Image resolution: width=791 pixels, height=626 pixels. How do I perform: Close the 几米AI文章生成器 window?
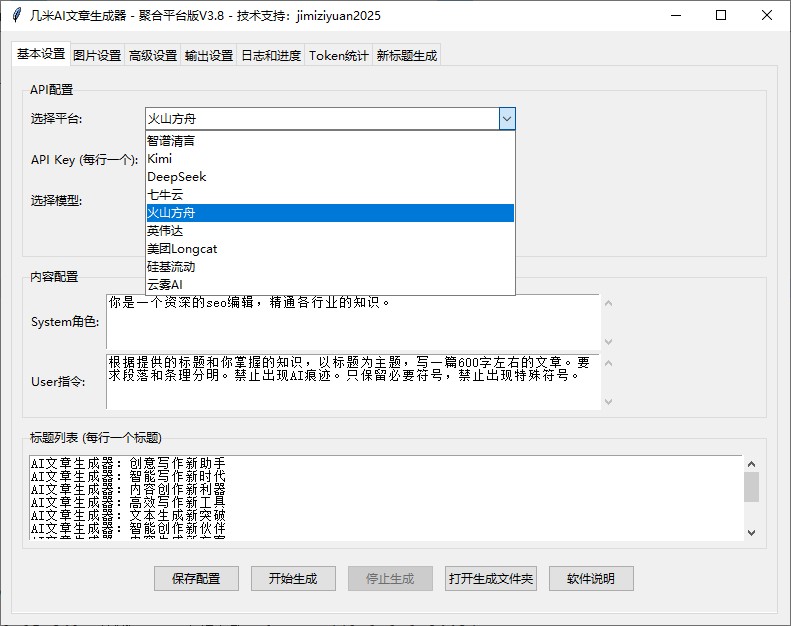(x=767, y=15)
